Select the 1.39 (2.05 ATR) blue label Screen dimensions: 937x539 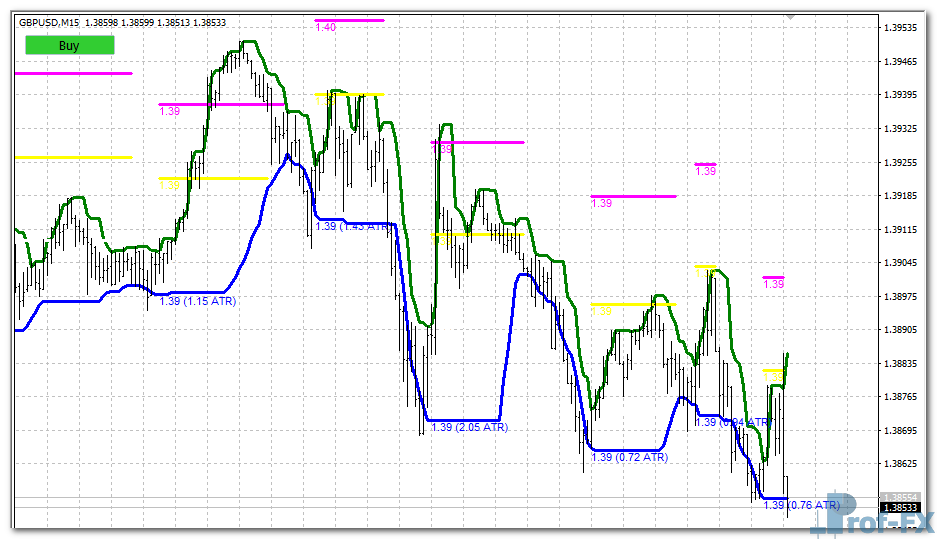click(x=470, y=427)
